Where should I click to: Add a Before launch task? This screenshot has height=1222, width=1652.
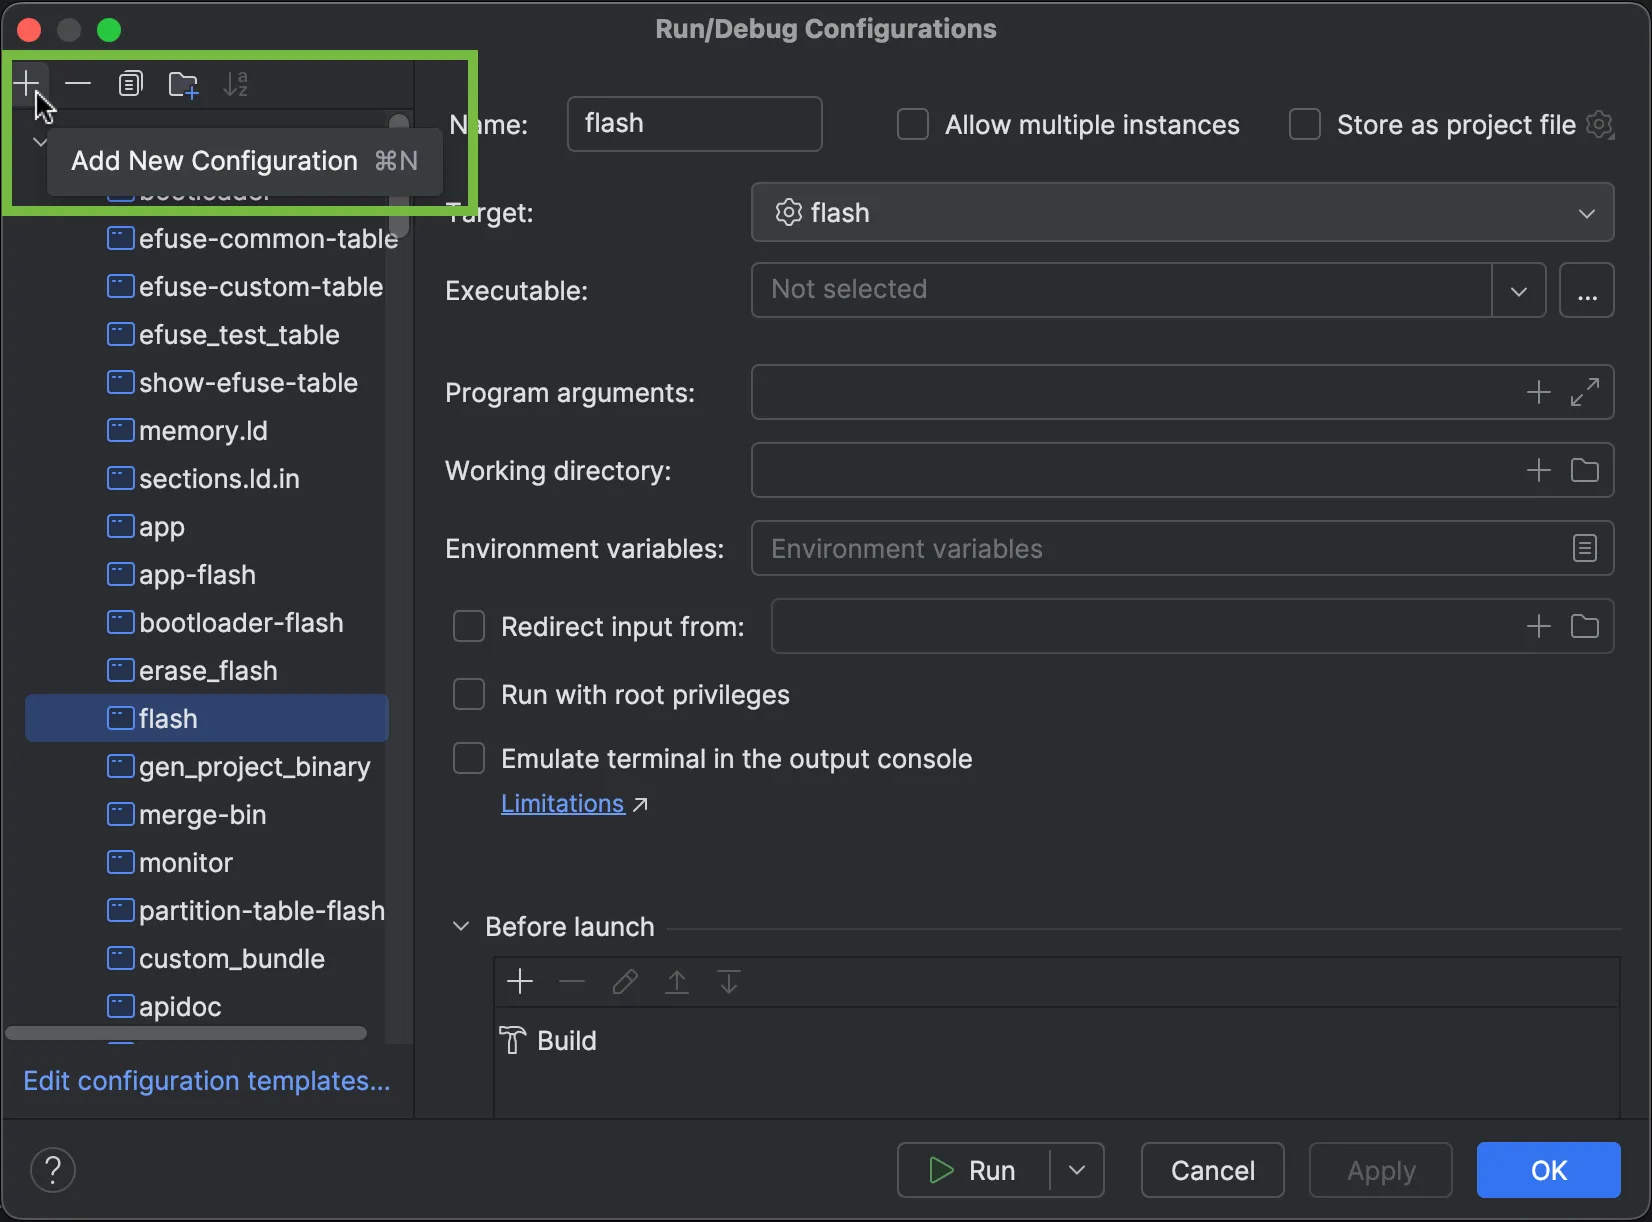520,981
